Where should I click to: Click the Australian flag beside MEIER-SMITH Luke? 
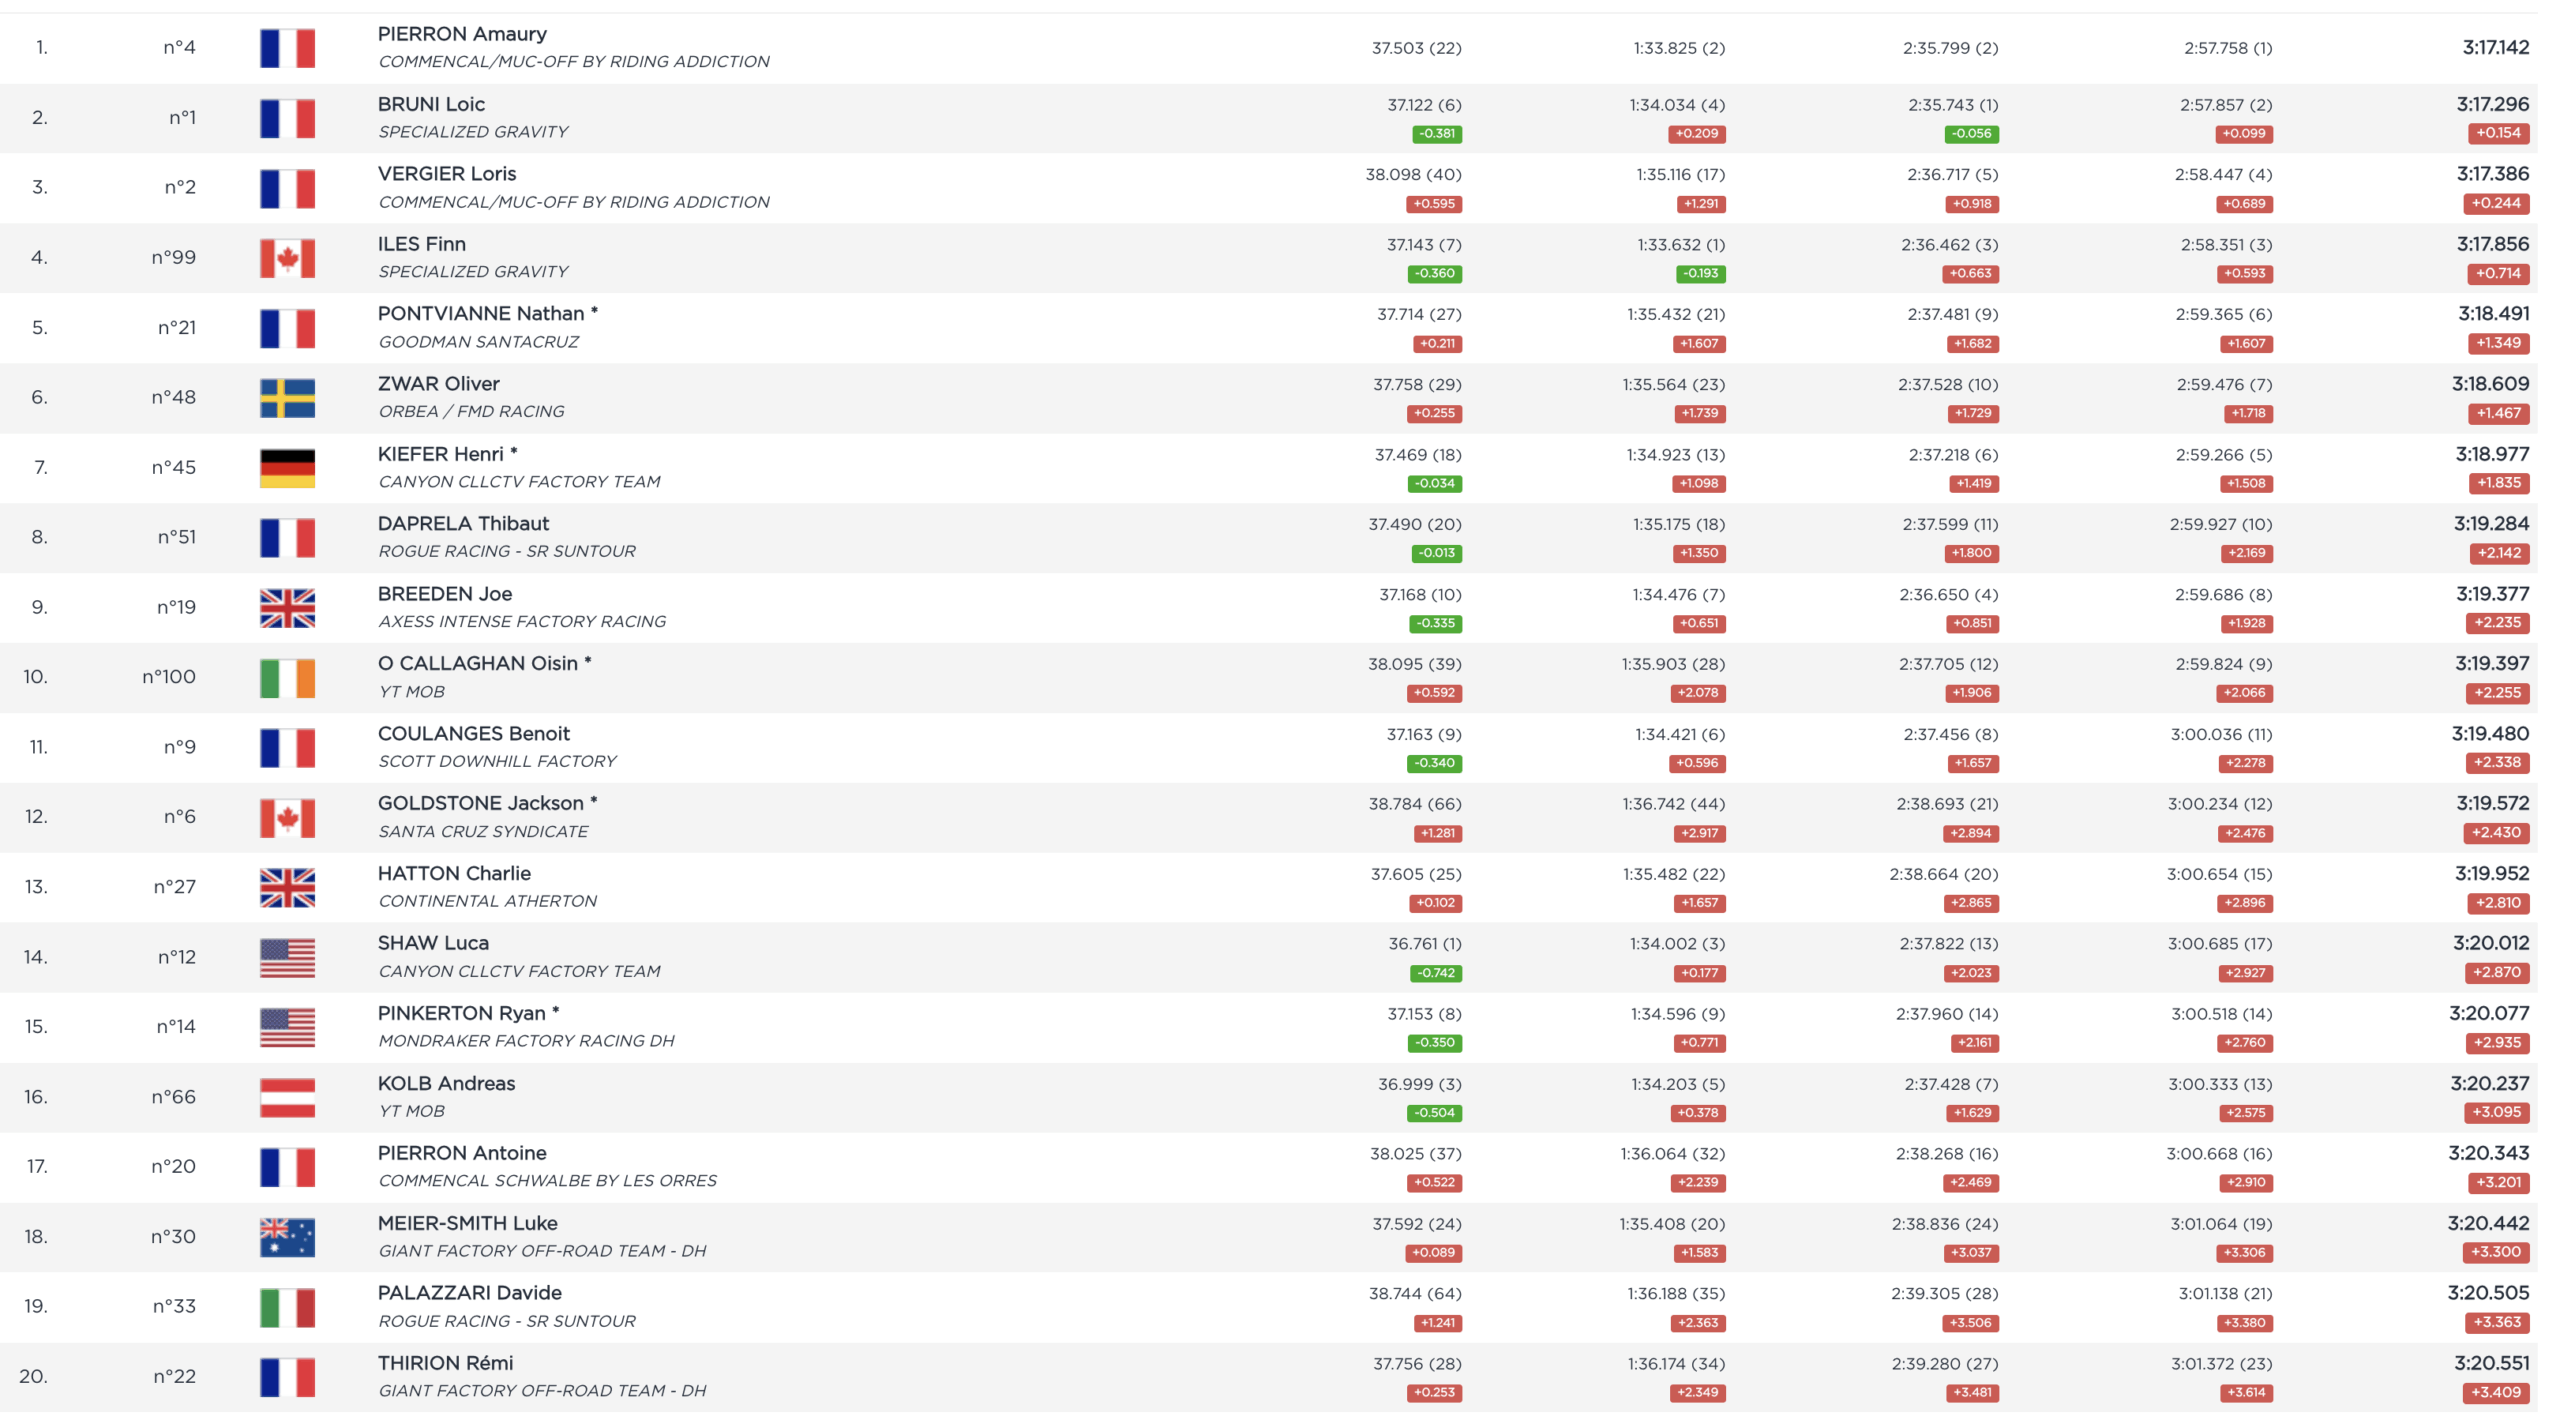(x=287, y=1237)
